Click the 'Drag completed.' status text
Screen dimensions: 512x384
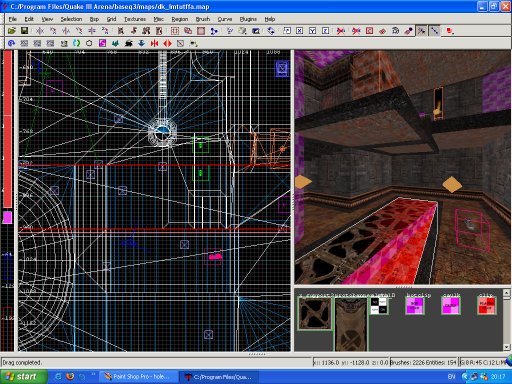(x=22, y=362)
